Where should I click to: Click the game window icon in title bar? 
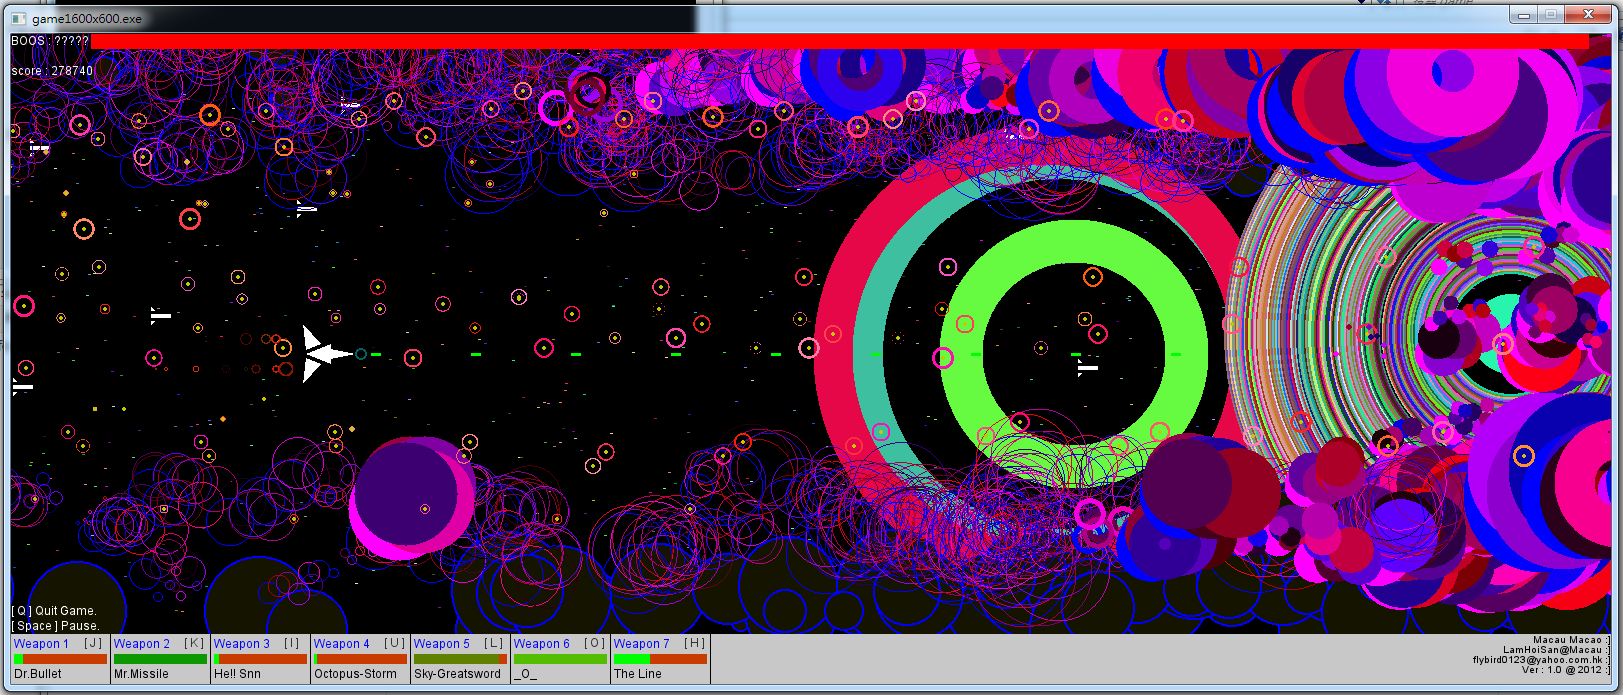click(x=18, y=19)
